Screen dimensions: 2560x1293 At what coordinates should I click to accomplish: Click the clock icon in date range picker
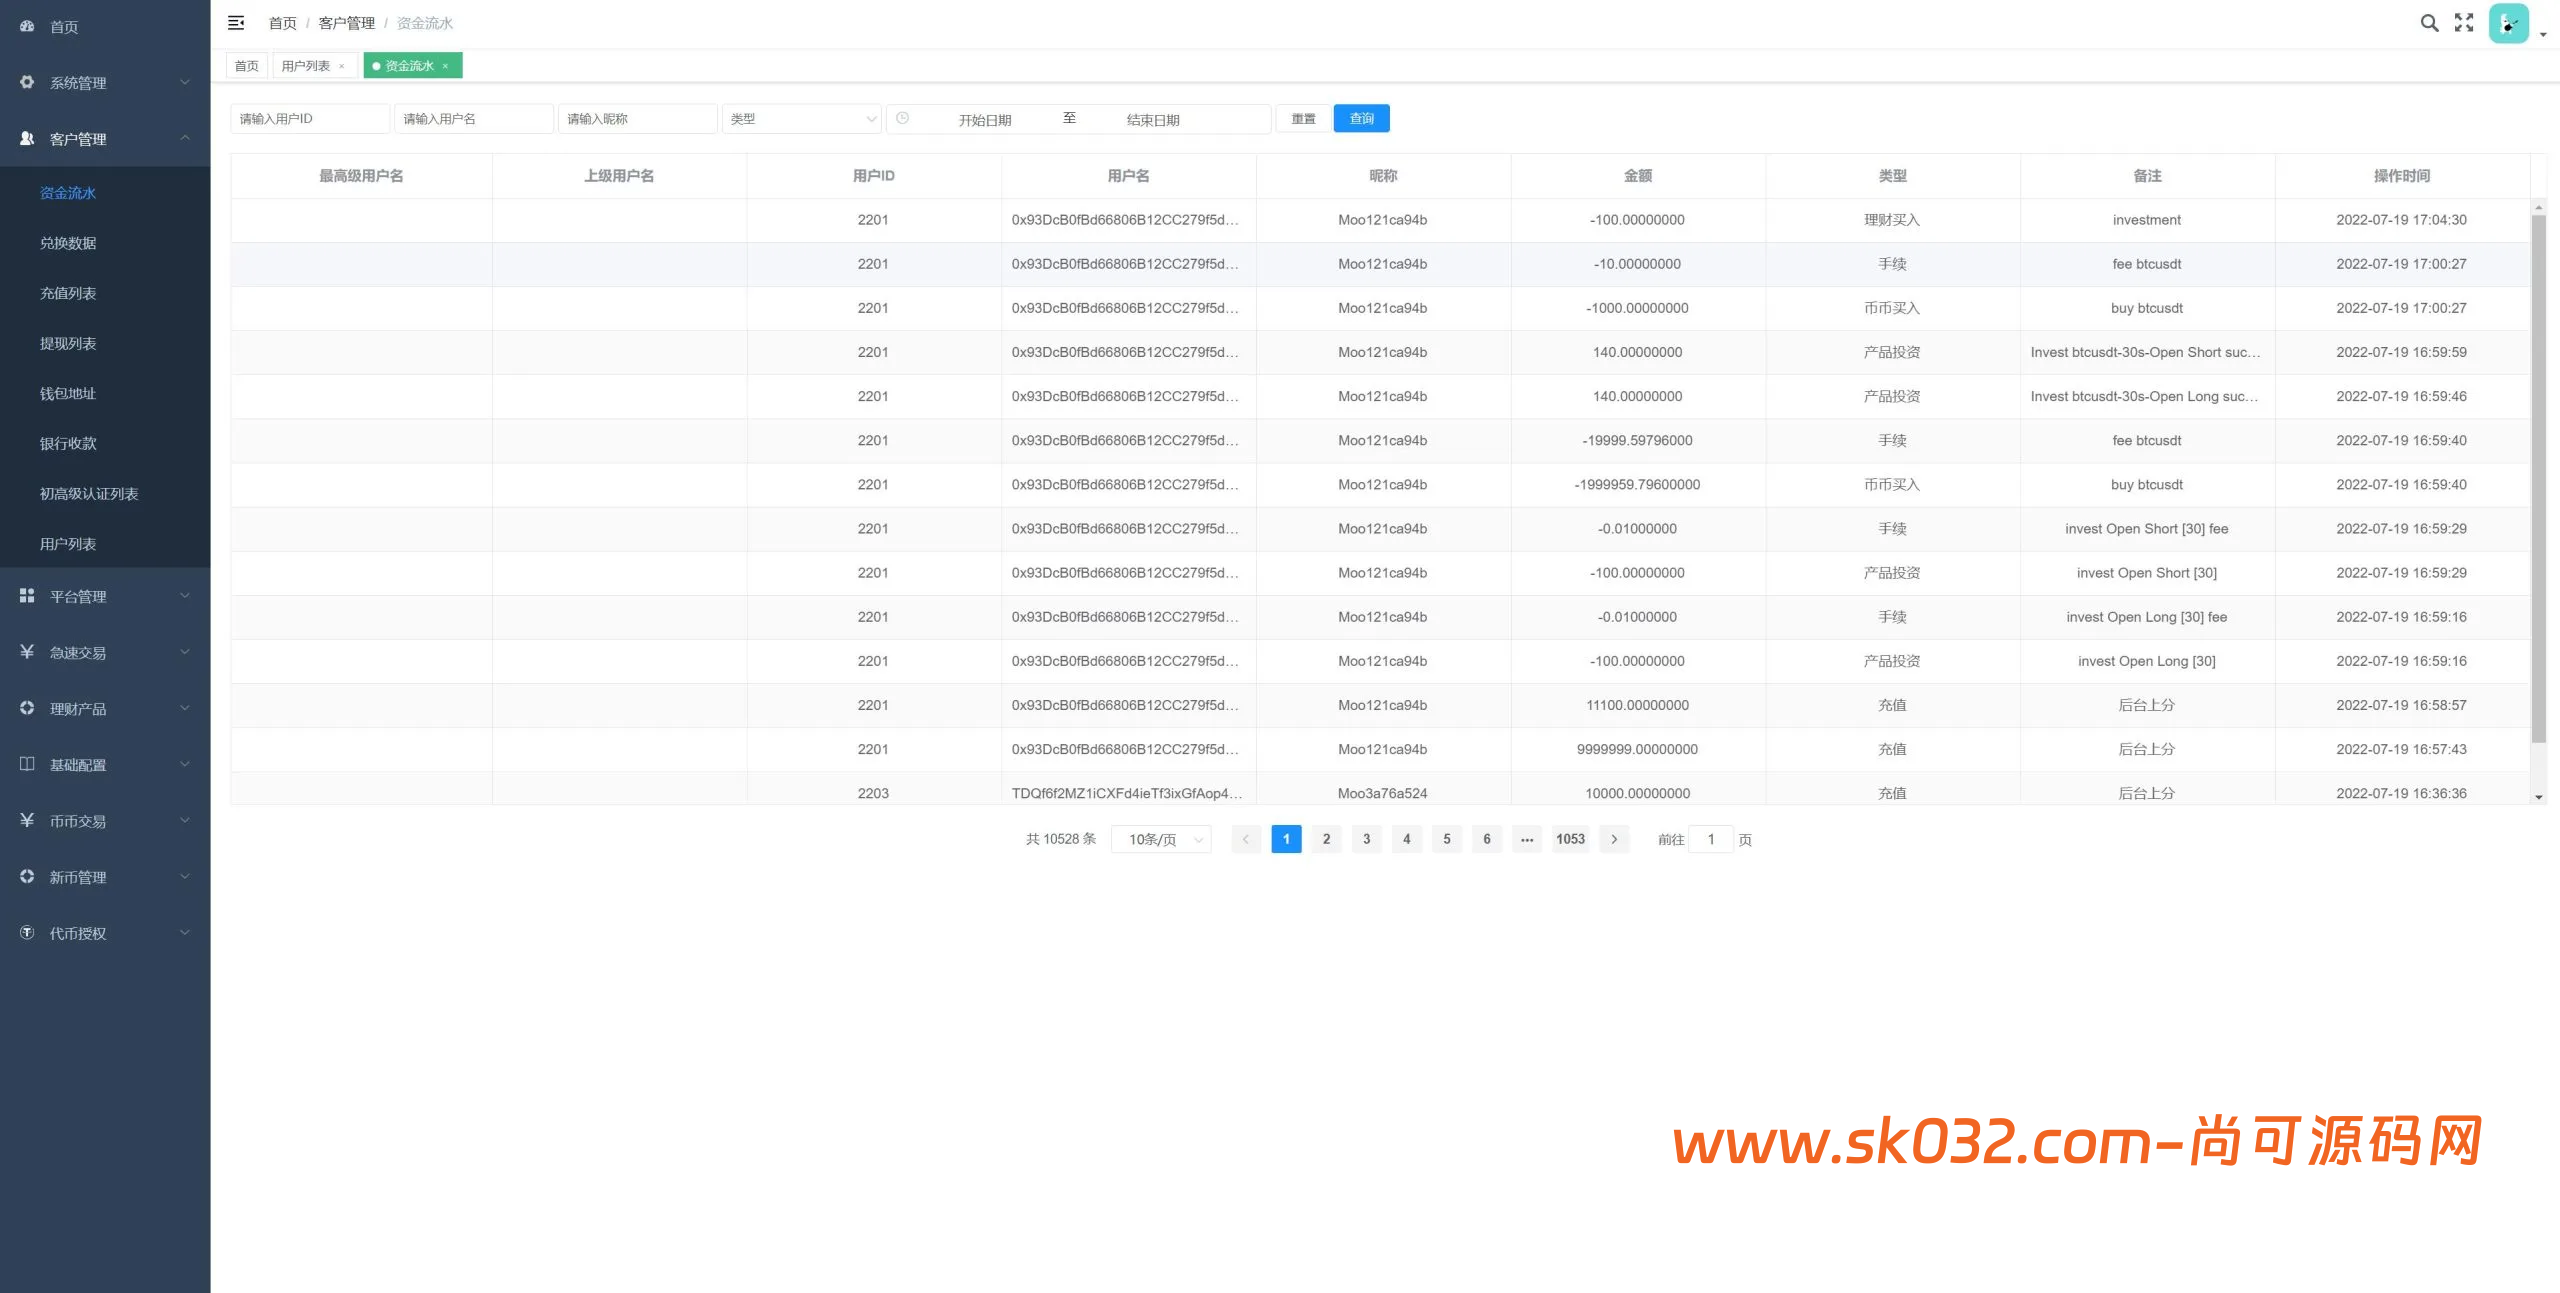click(x=902, y=118)
